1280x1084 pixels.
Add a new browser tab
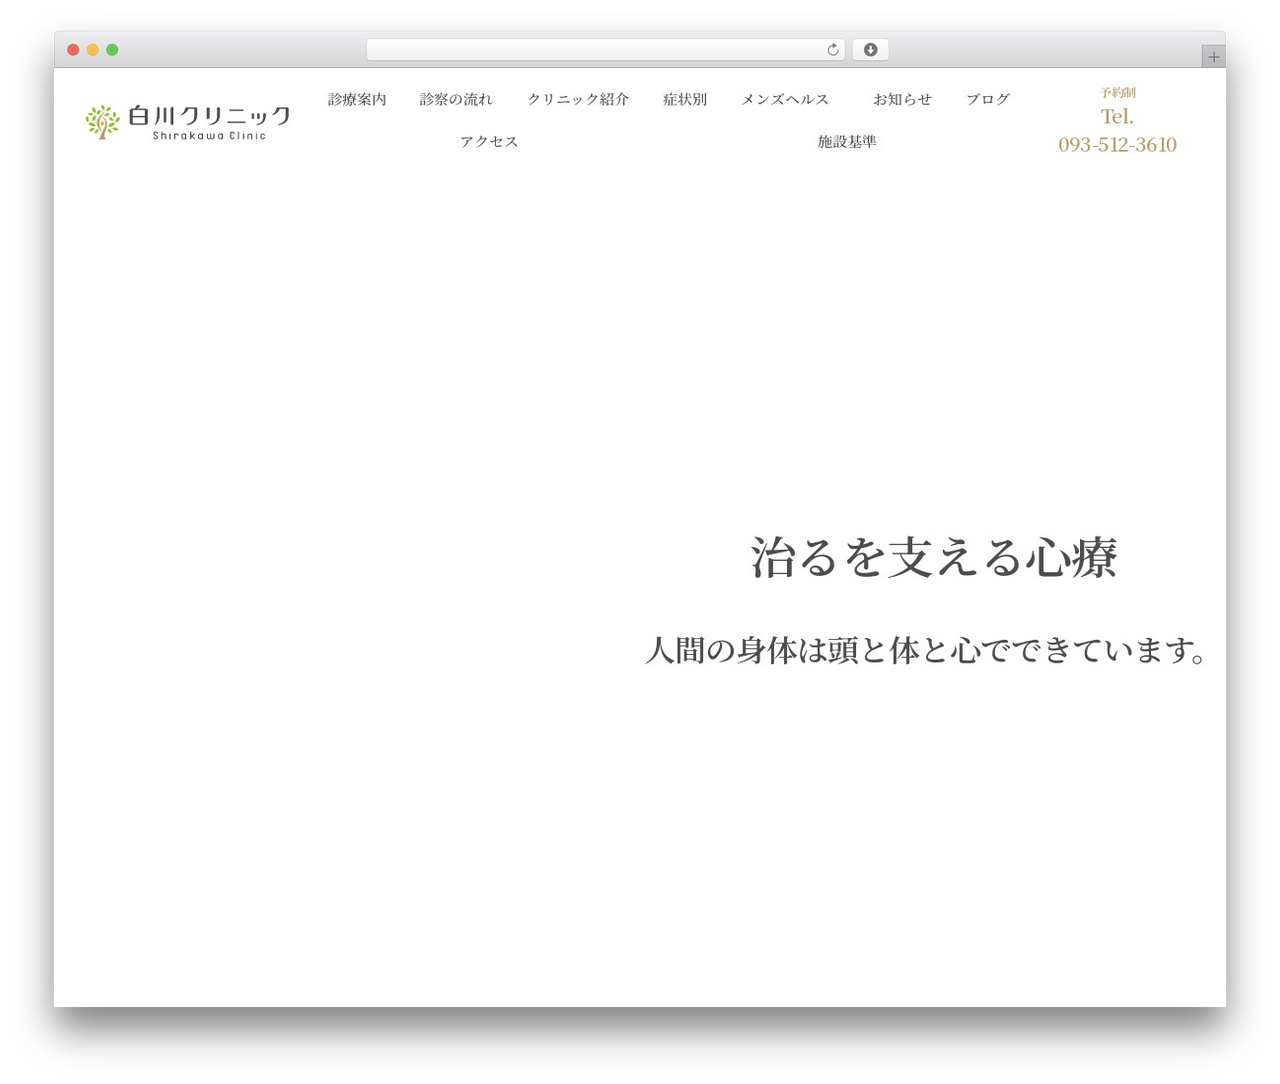(x=1213, y=57)
